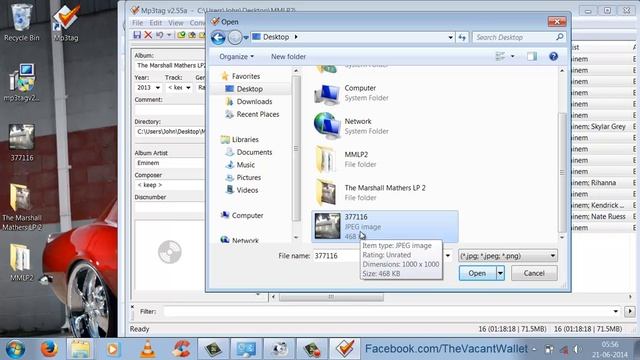The image size is (640, 360).
Task: Click the album cover art placeholder disc
Action: [170, 252]
